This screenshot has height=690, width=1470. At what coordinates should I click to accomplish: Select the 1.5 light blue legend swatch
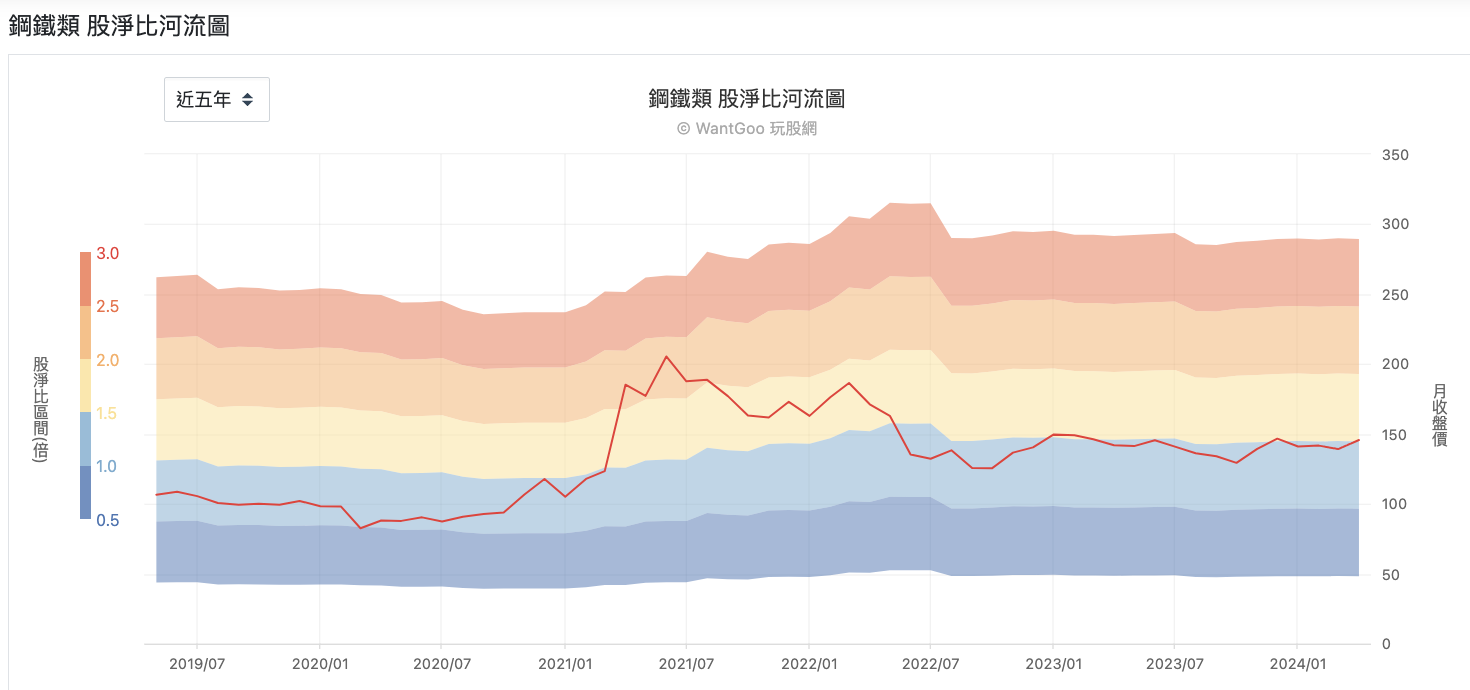(x=86, y=439)
